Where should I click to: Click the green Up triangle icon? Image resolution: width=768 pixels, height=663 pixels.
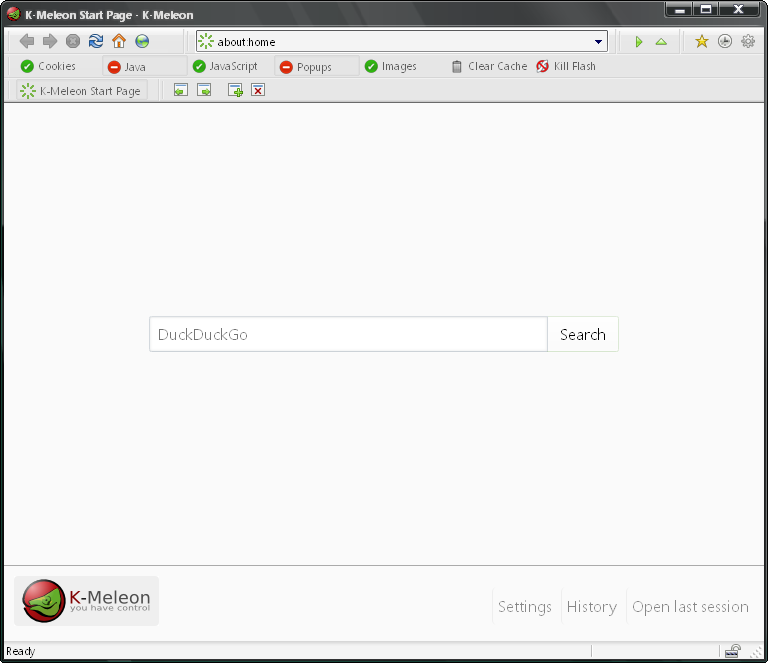click(x=661, y=42)
